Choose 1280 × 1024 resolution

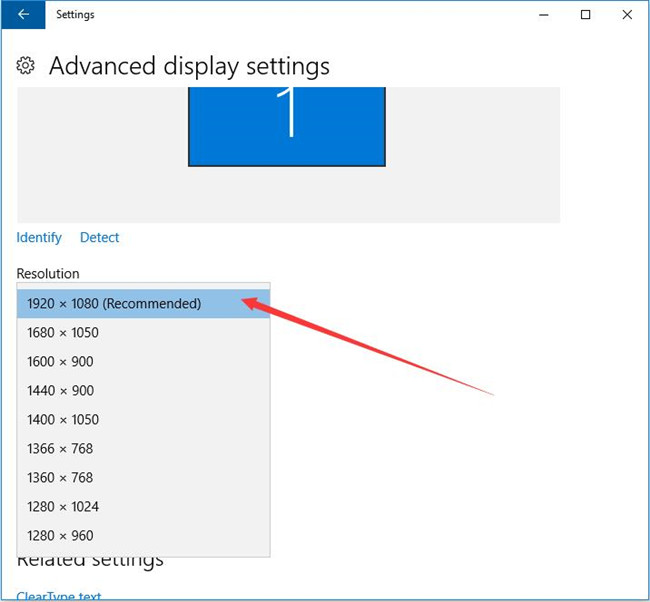pyautogui.click(x=143, y=507)
